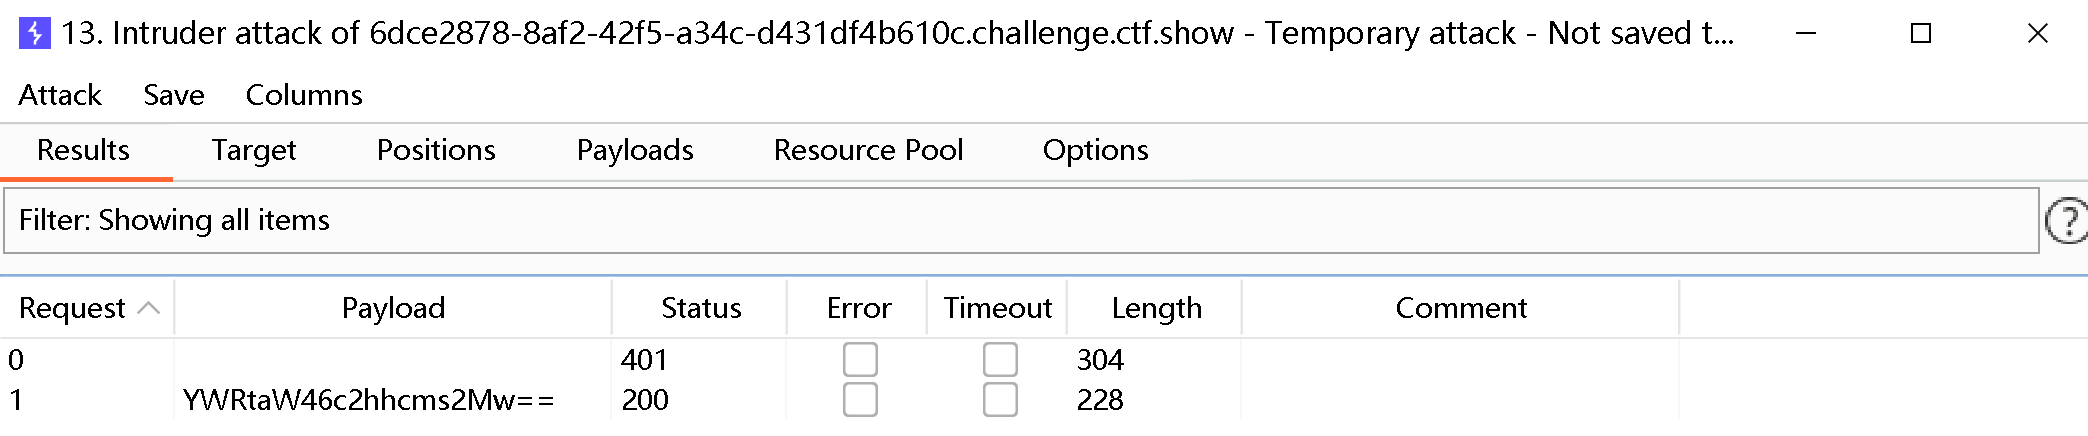
Task: Maximize the Intruder attack window
Action: pyautogui.click(x=1920, y=33)
